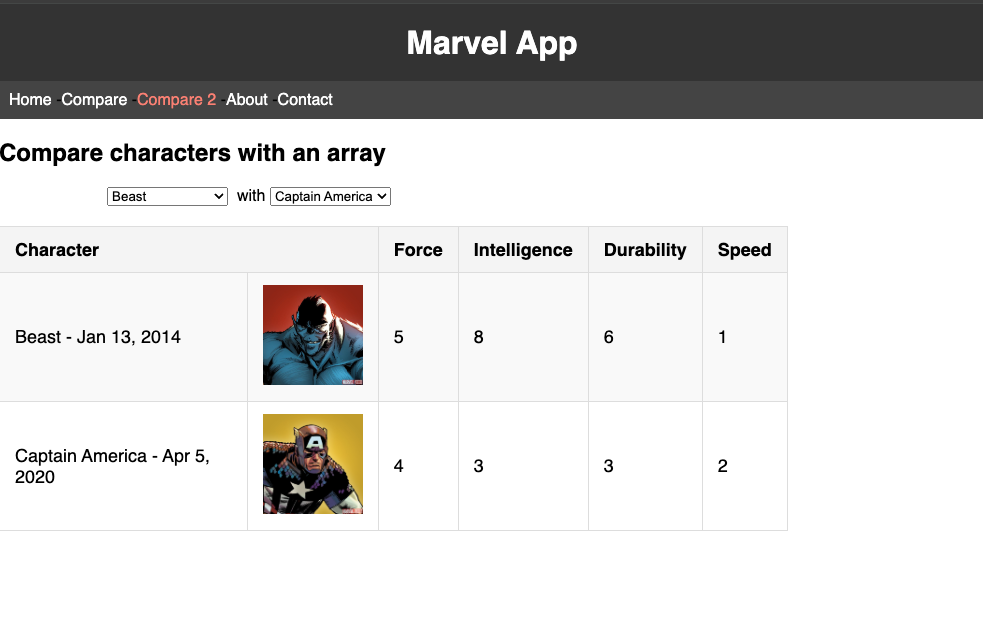Click the Force column header
Image resolution: width=983 pixels, height=623 pixels.
coord(418,250)
